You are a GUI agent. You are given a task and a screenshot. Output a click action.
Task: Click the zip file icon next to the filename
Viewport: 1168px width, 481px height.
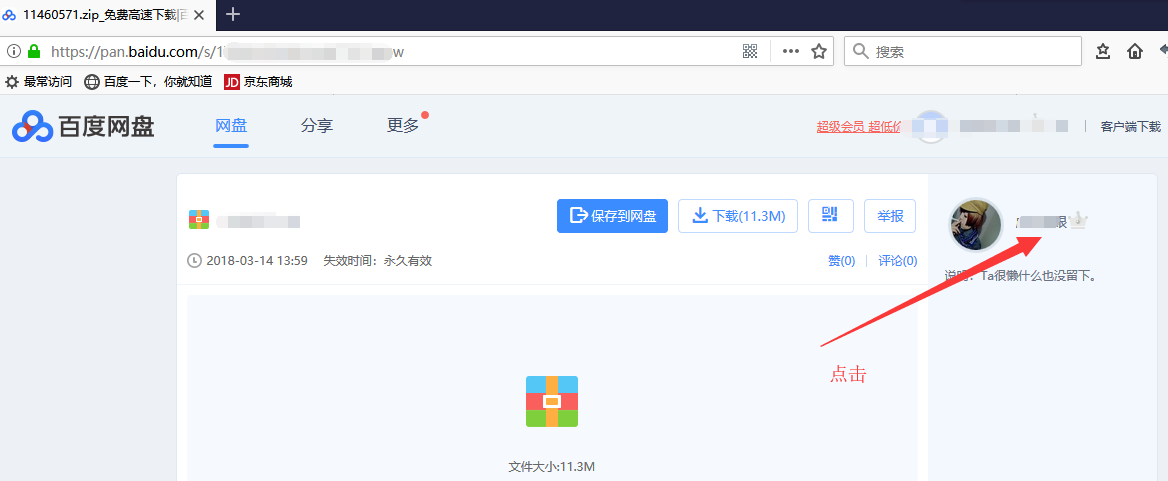199,220
